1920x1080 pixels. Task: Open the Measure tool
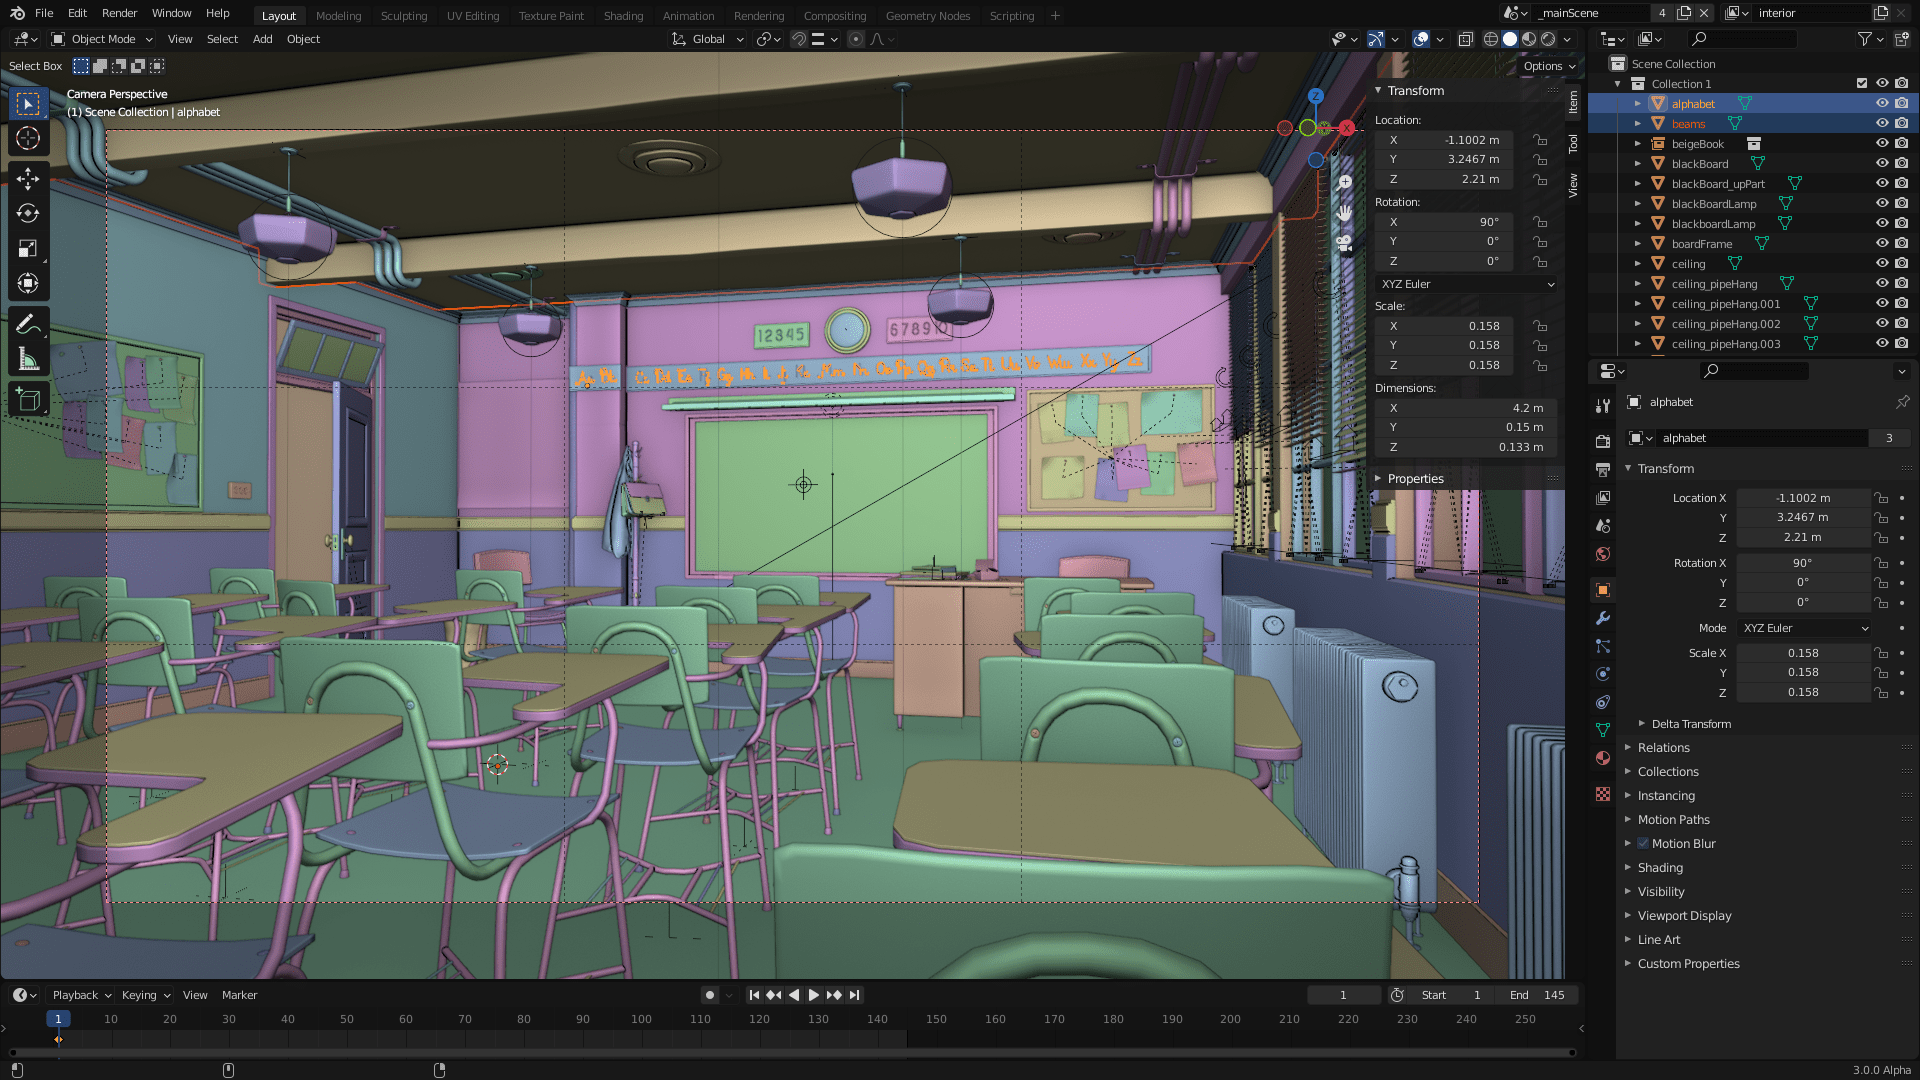point(28,355)
